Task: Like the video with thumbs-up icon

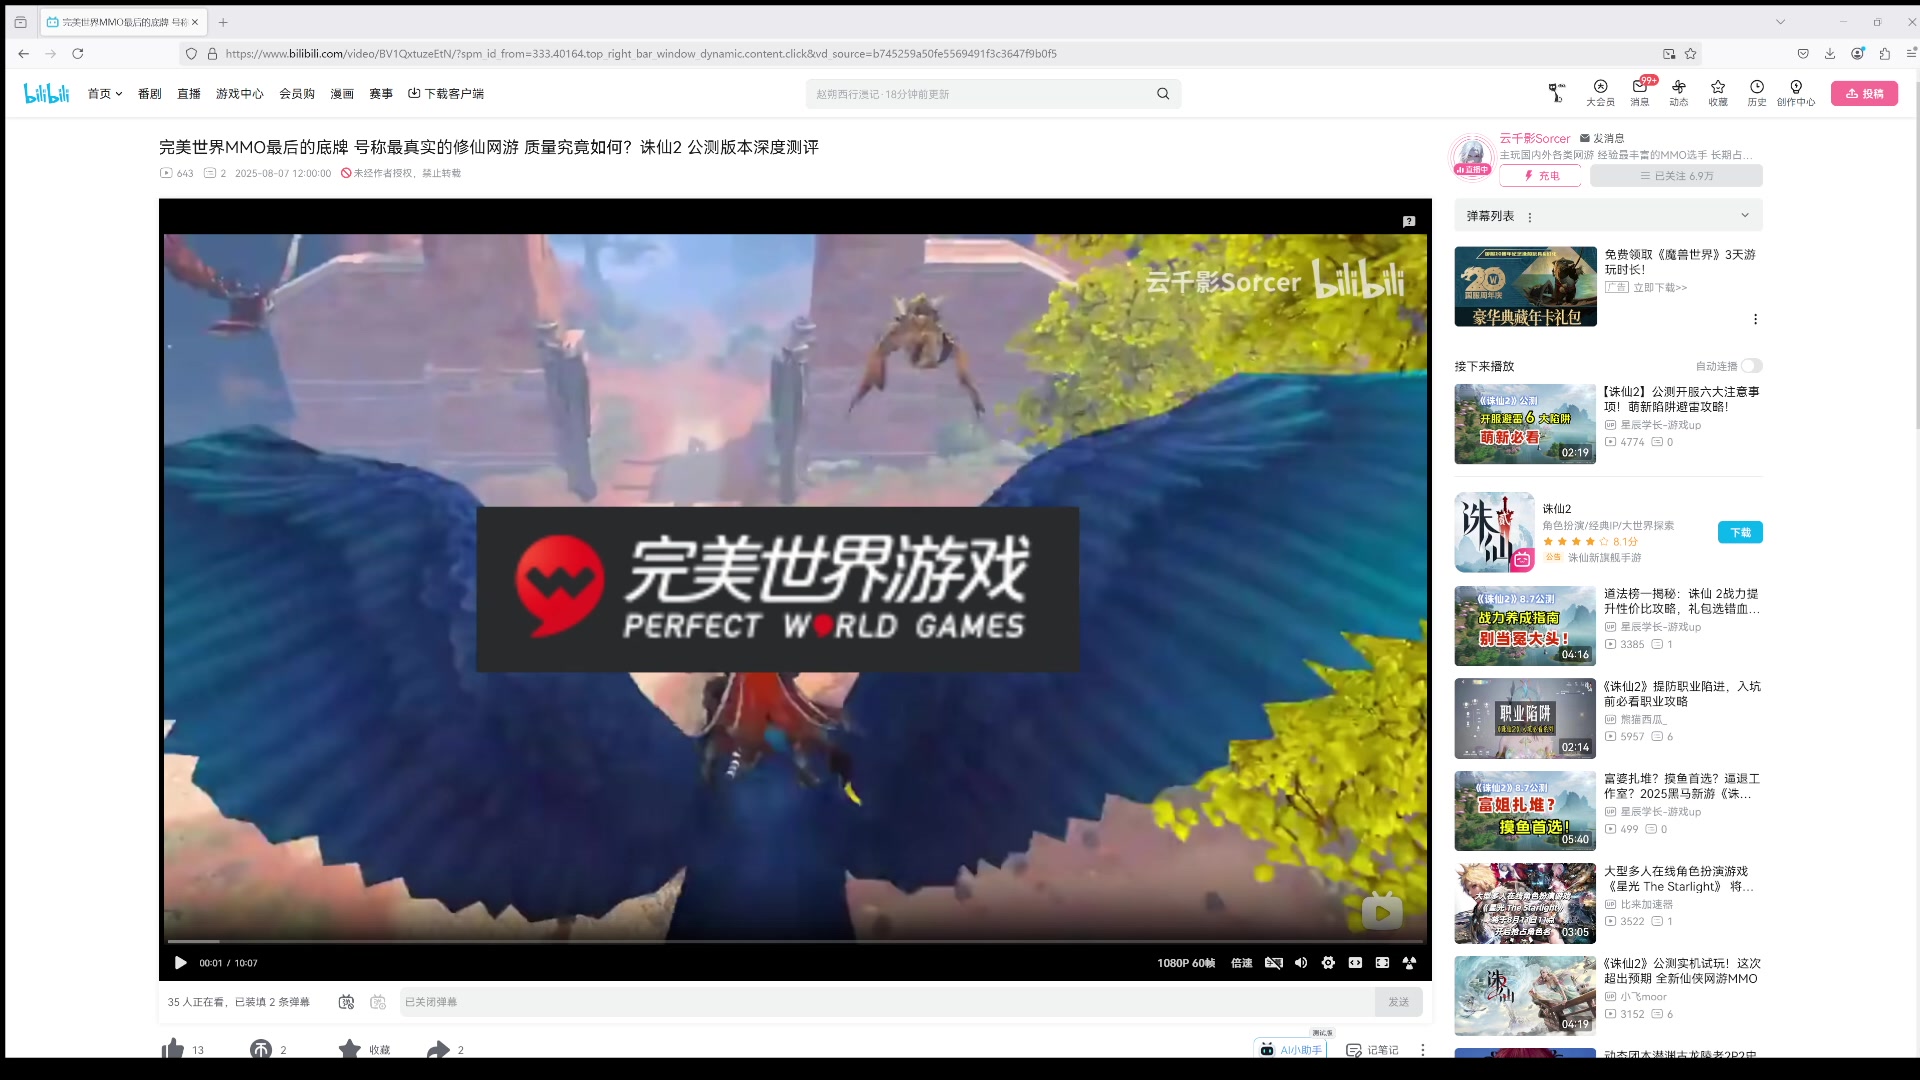Action: click(x=173, y=1049)
